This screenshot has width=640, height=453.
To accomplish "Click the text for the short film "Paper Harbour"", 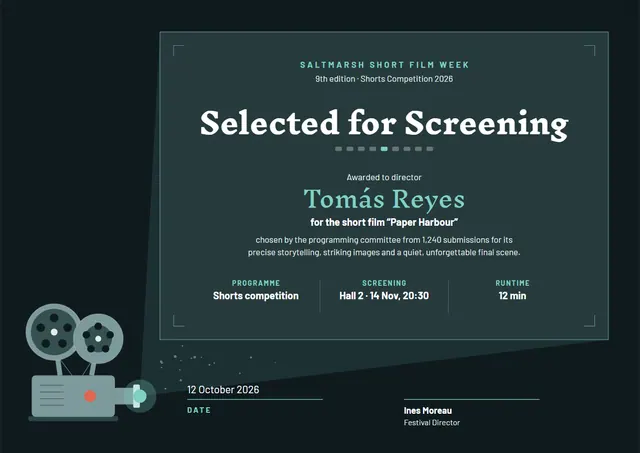I will tap(384, 222).
